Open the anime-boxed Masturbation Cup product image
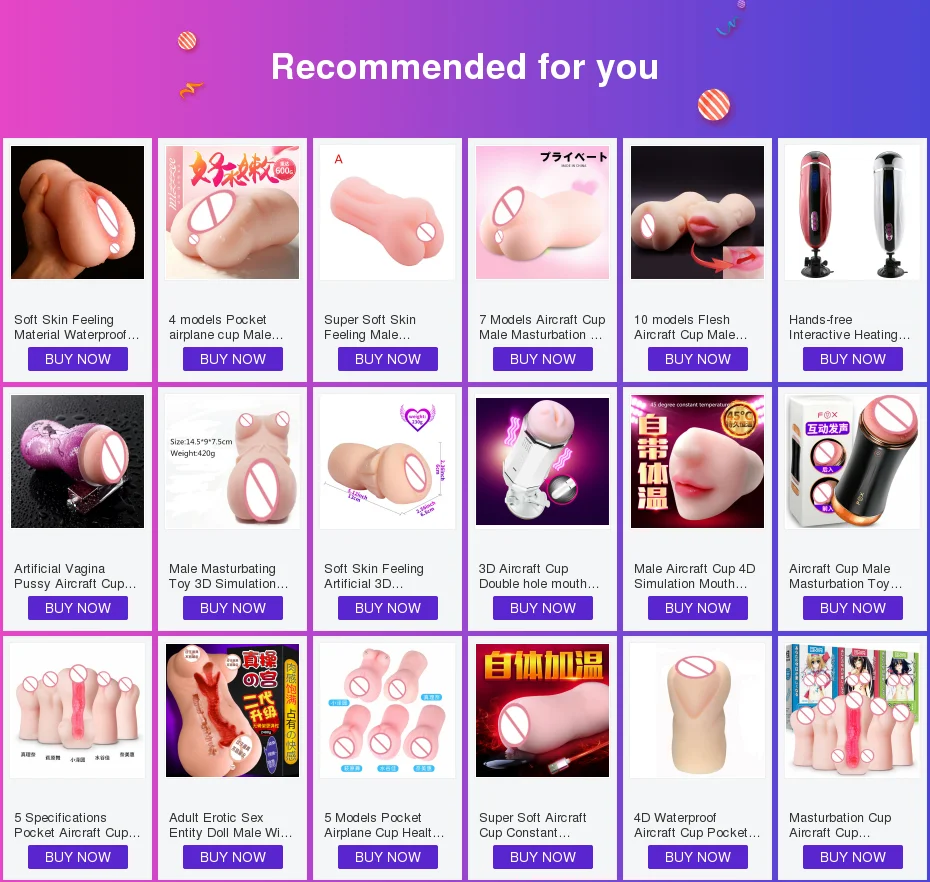930x882 pixels. click(x=852, y=711)
